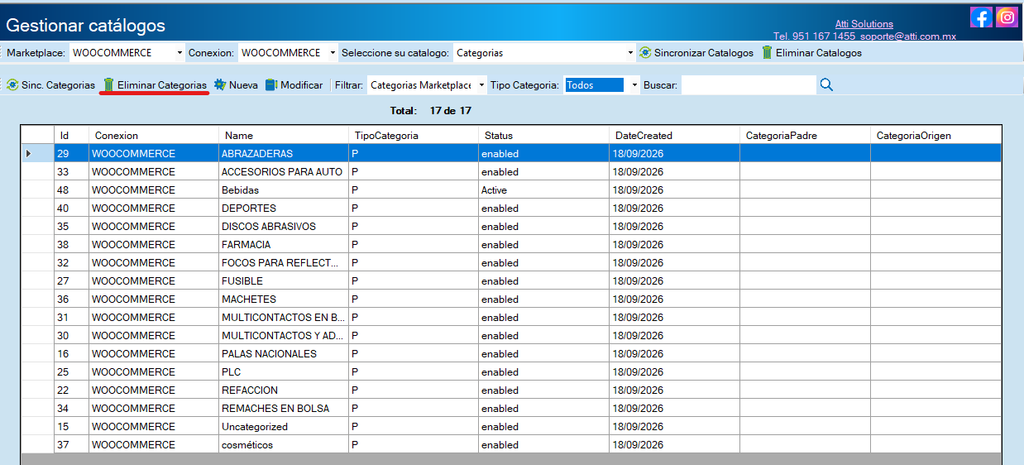Screen dimensions: 1024x465
Task: Open the Facebook icon link
Action: click(981, 17)
